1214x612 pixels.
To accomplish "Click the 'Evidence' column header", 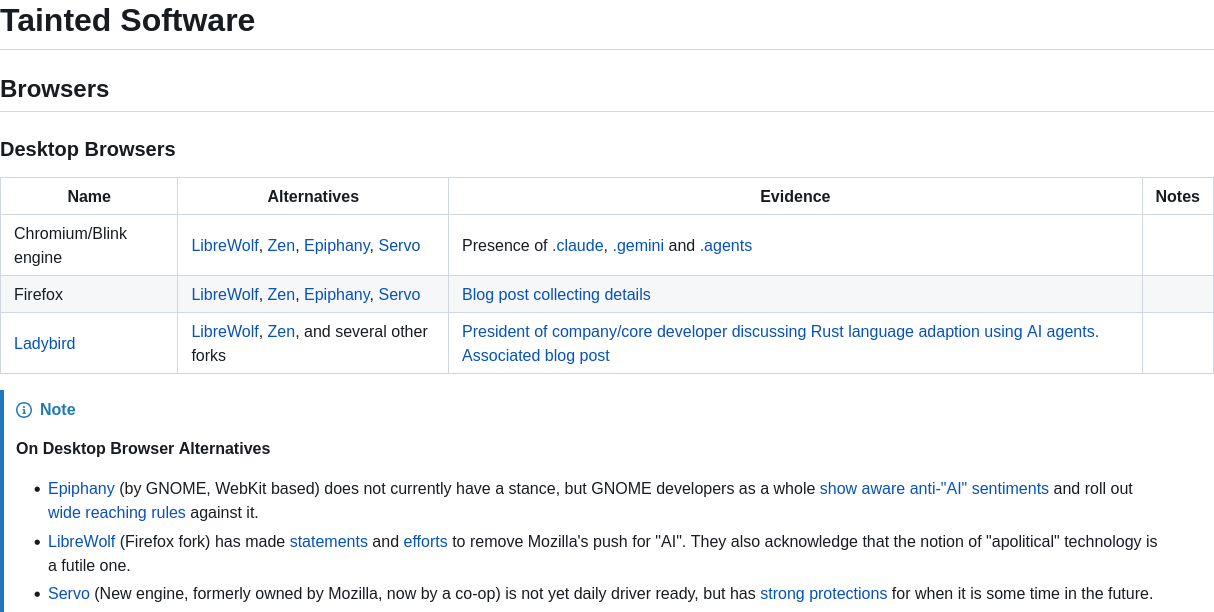I will [x=795, y=196].
